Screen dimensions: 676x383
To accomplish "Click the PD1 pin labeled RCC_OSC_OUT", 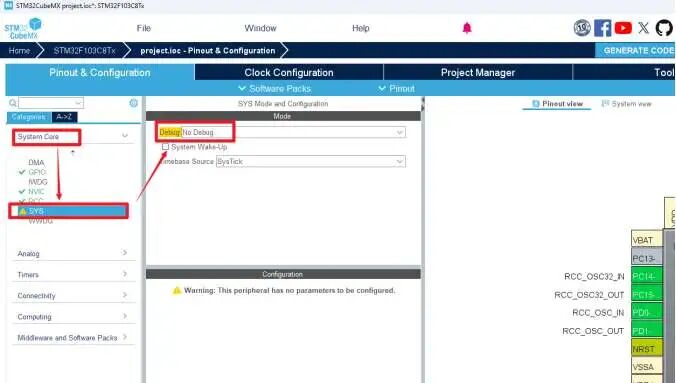I will tap(647, 330).
